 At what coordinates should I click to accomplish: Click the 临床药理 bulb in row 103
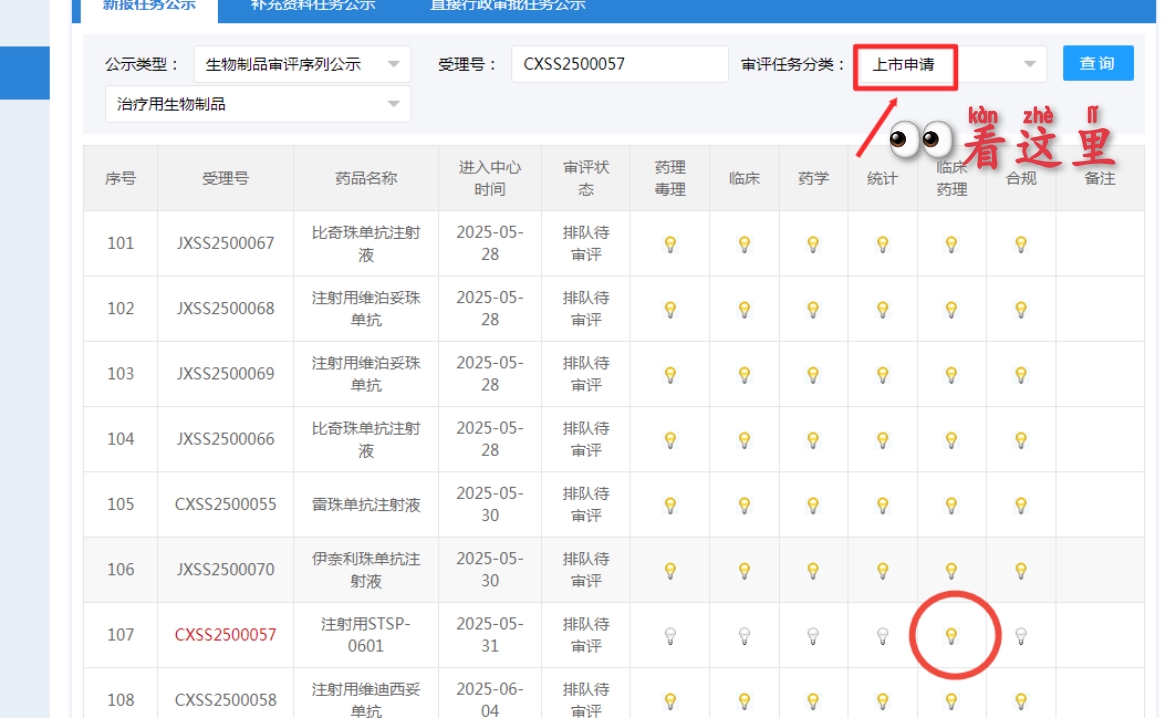(951, 374)
